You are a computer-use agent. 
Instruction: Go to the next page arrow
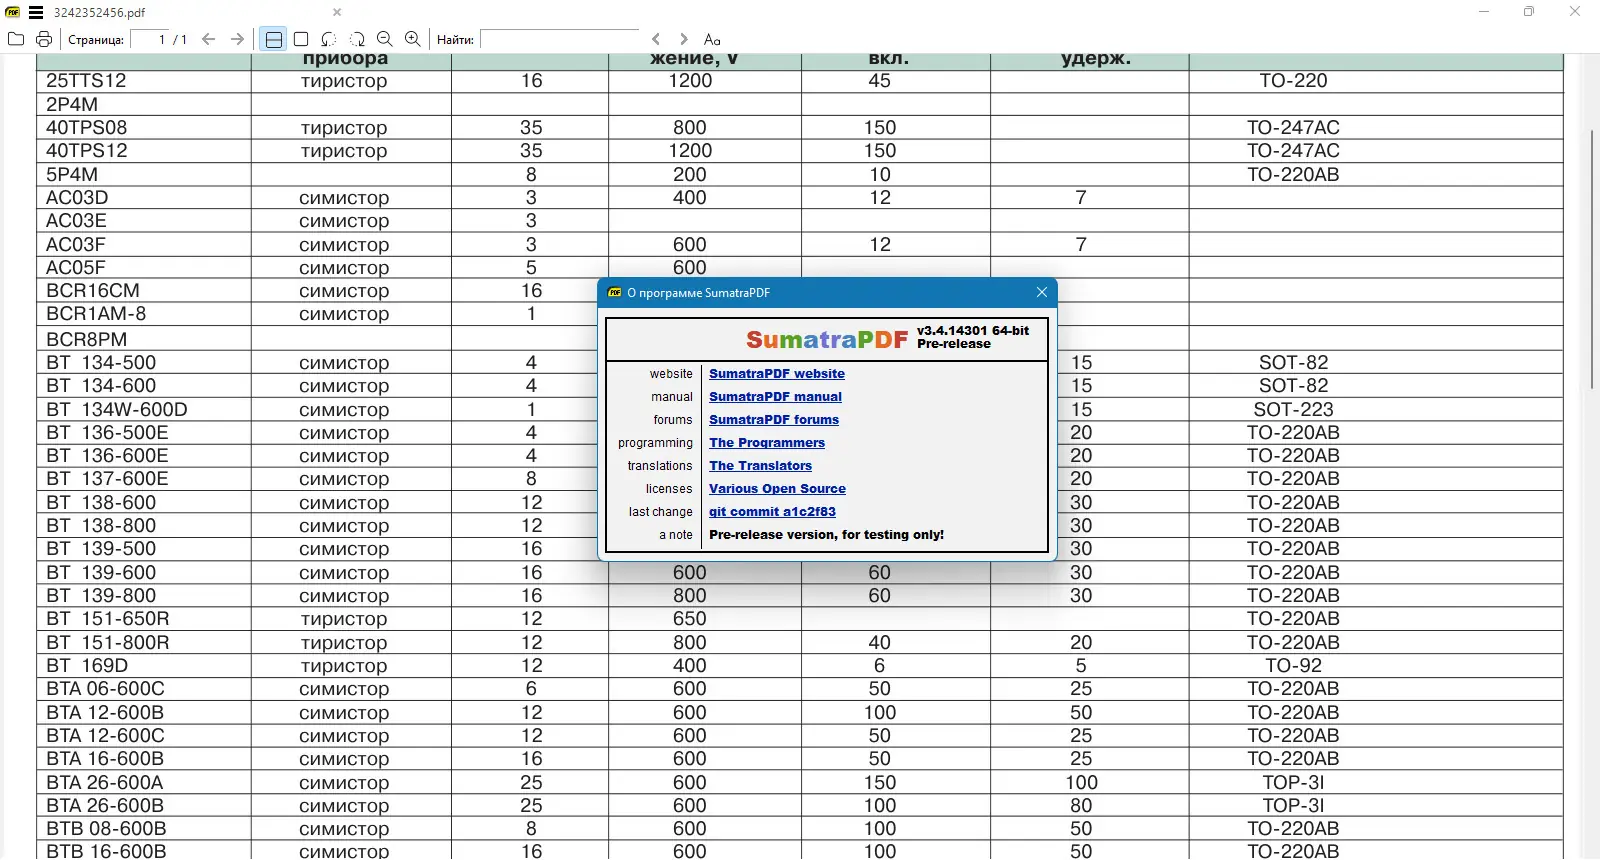pos(237,39)
